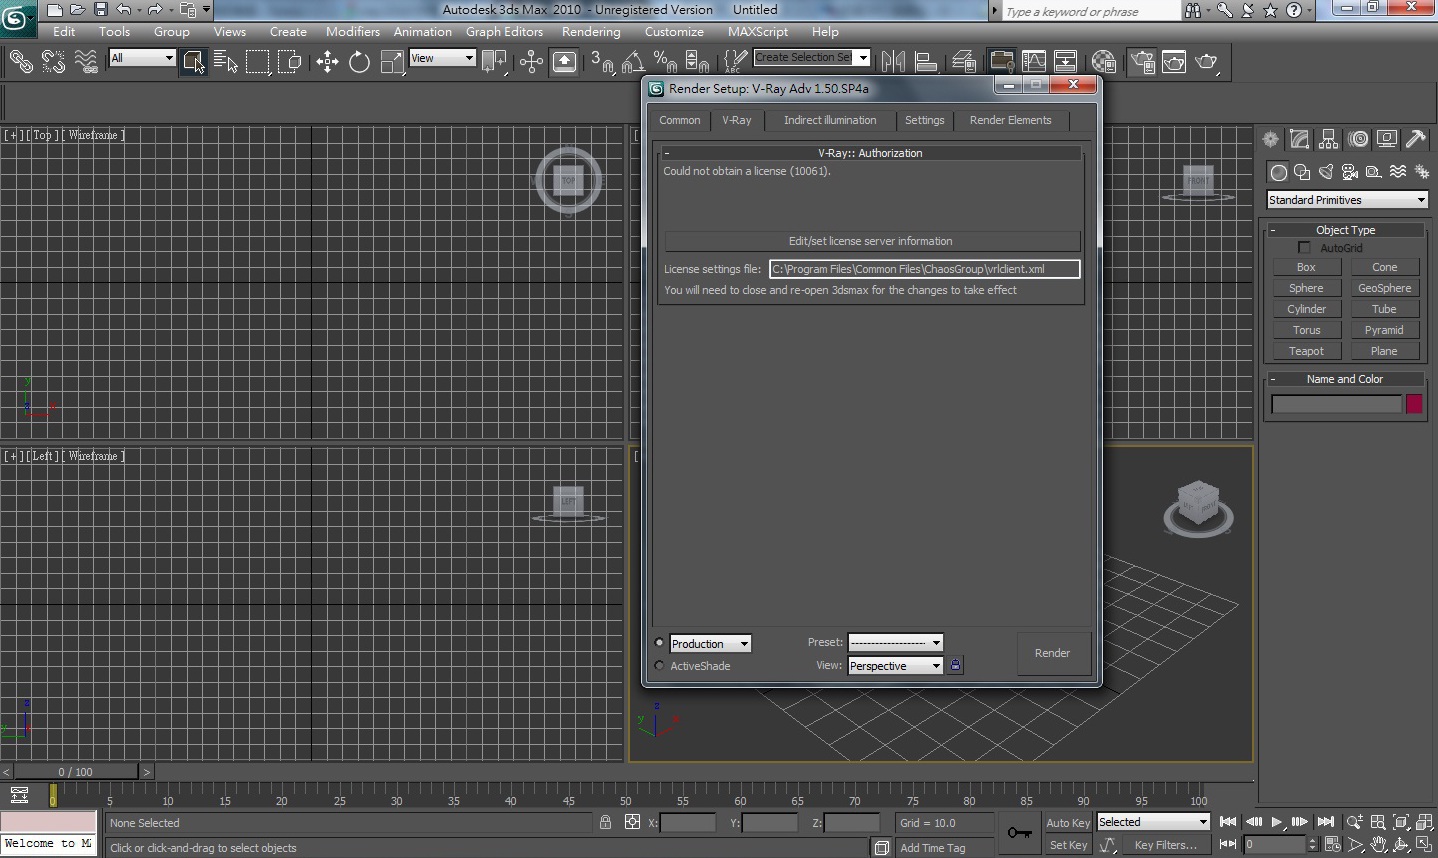This screenshot has height=858, width=1438.
Task: Collapse the Object Type rollout
Action: pyautogui.click(x=1272, y=230)
